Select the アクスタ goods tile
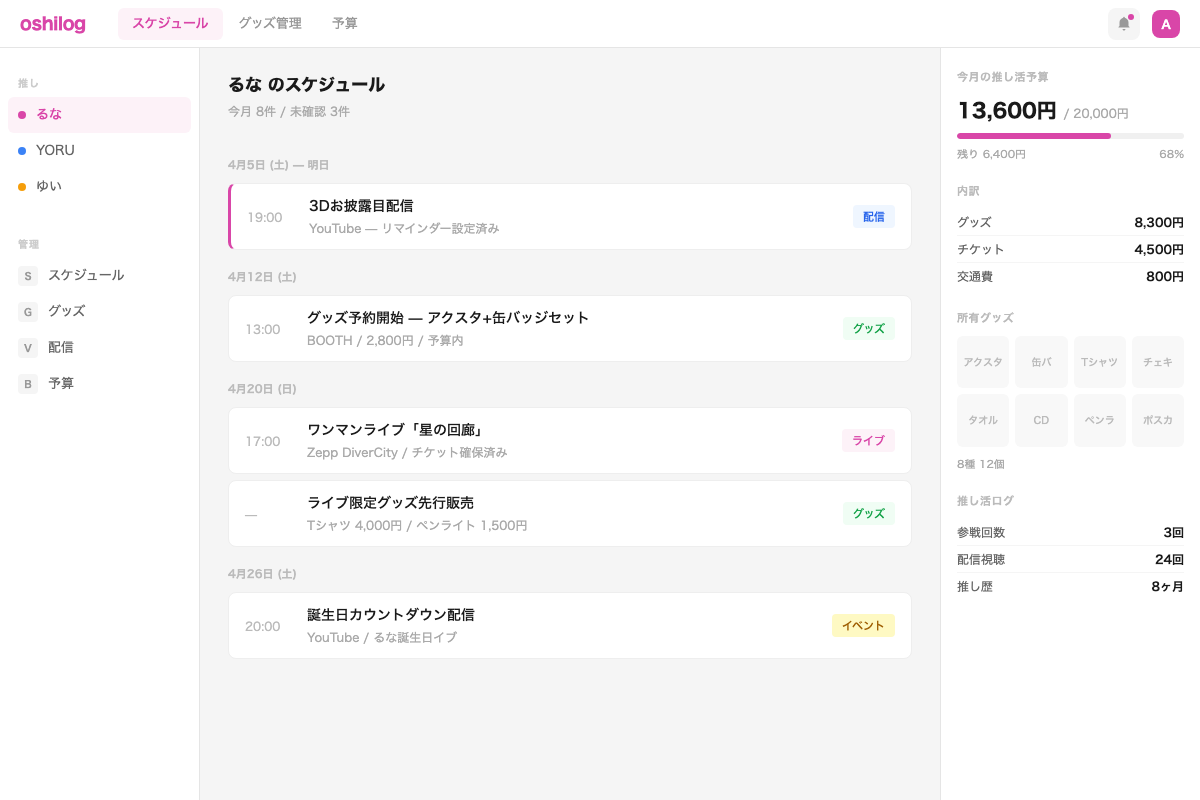 point(983,362)
